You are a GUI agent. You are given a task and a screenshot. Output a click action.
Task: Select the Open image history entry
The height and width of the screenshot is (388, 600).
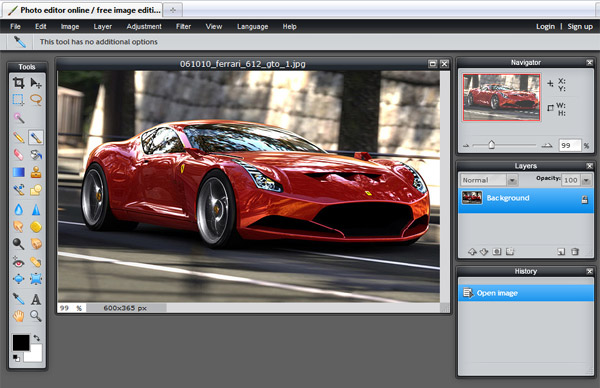(526, 293)
